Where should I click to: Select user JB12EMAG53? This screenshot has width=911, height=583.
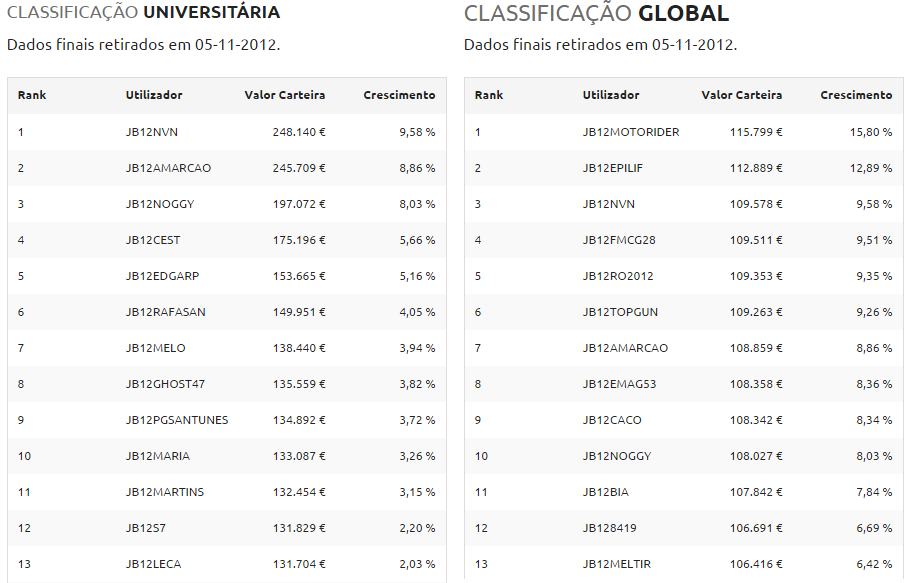click(x=619, y=384)
